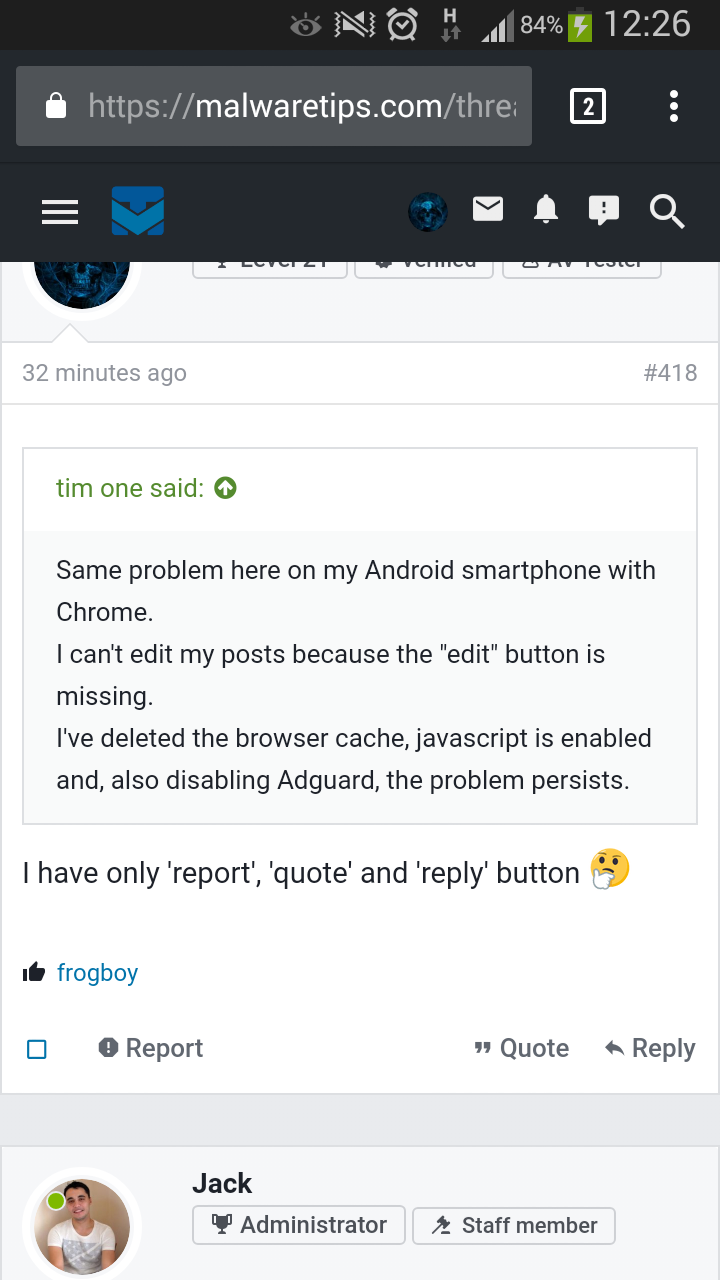Open the browser tab switcher showing 2
The height and width of the screenshot is (1280, 720).
pyautogui.click(x=588, y=106)
